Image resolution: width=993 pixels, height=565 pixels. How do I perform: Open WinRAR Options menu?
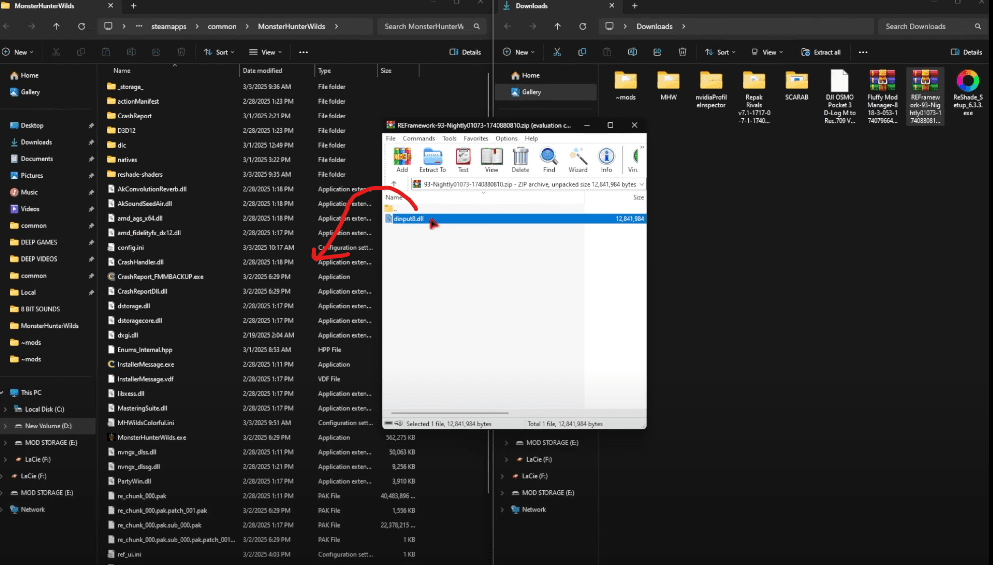click(x=506, y=138)
